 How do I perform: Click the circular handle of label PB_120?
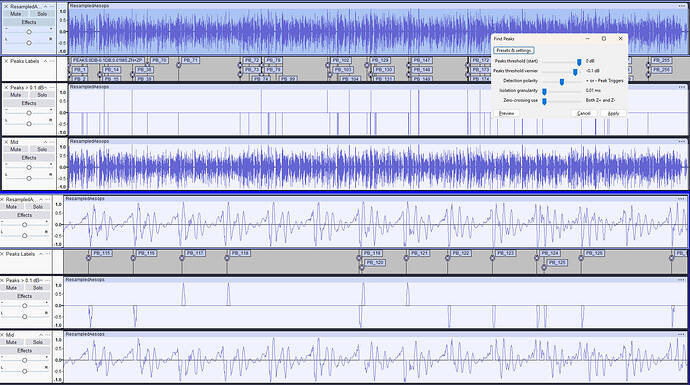pyautogui.click(x=362, y=267)
